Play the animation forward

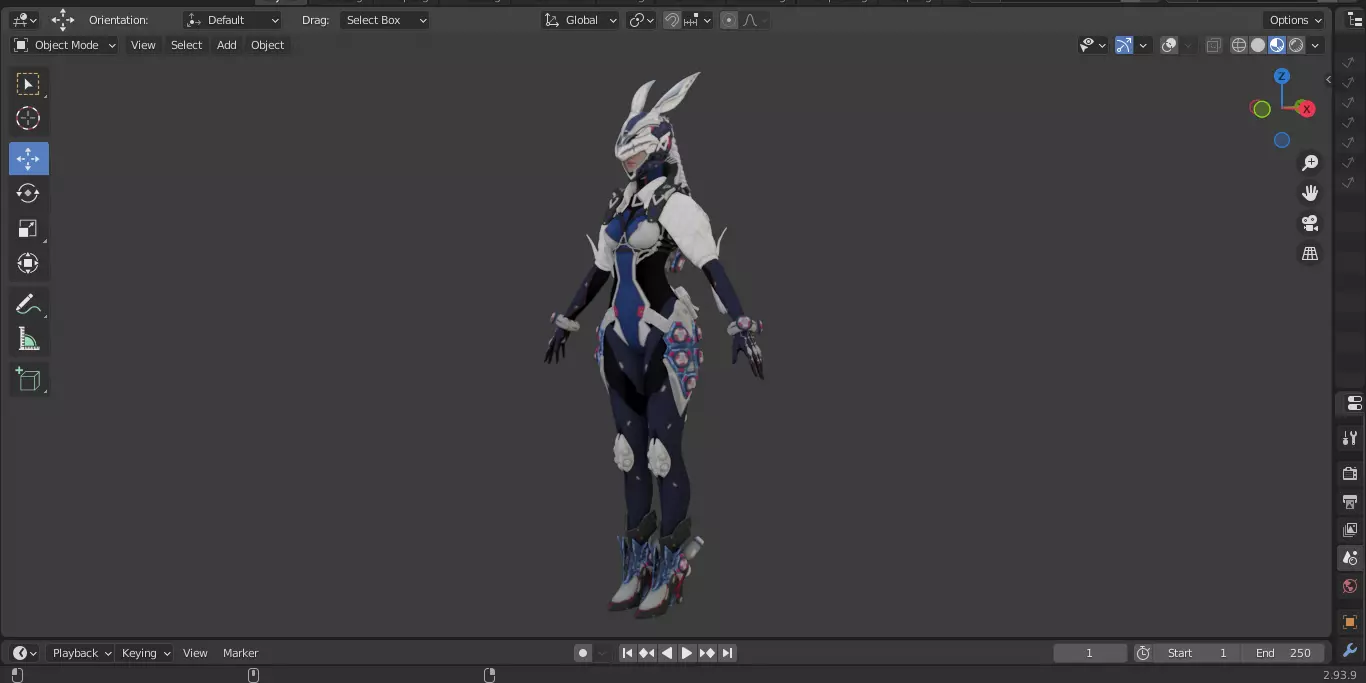[x=687, y=653]
